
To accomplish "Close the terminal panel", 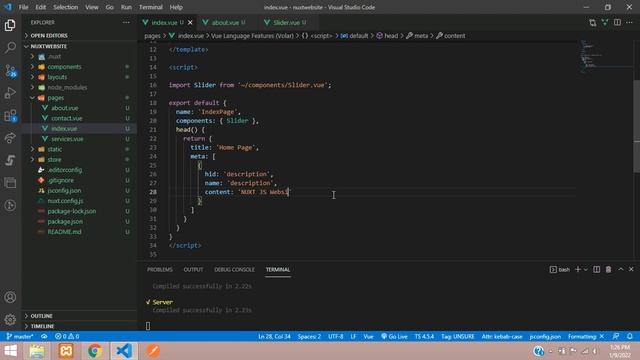I will [631, 269].
